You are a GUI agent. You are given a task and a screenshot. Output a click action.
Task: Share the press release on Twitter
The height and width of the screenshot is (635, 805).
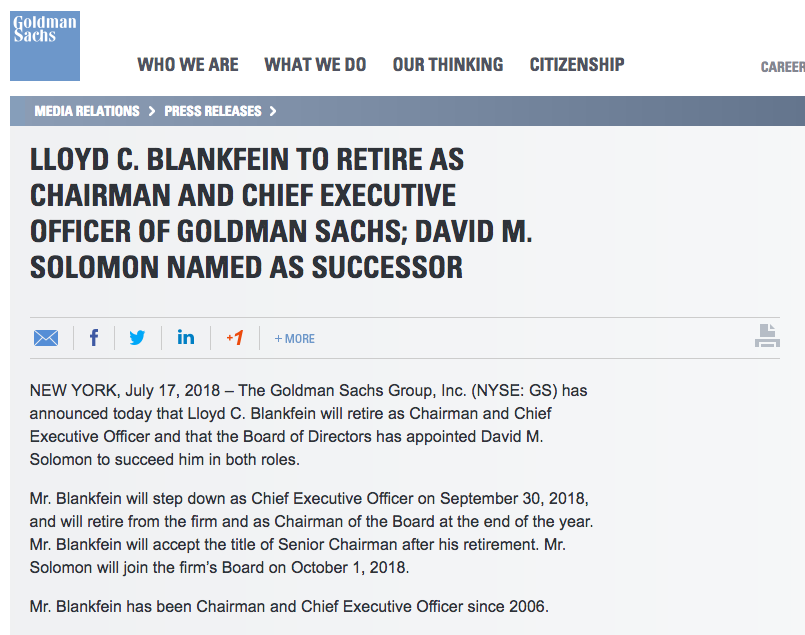[x=137, y=338]
